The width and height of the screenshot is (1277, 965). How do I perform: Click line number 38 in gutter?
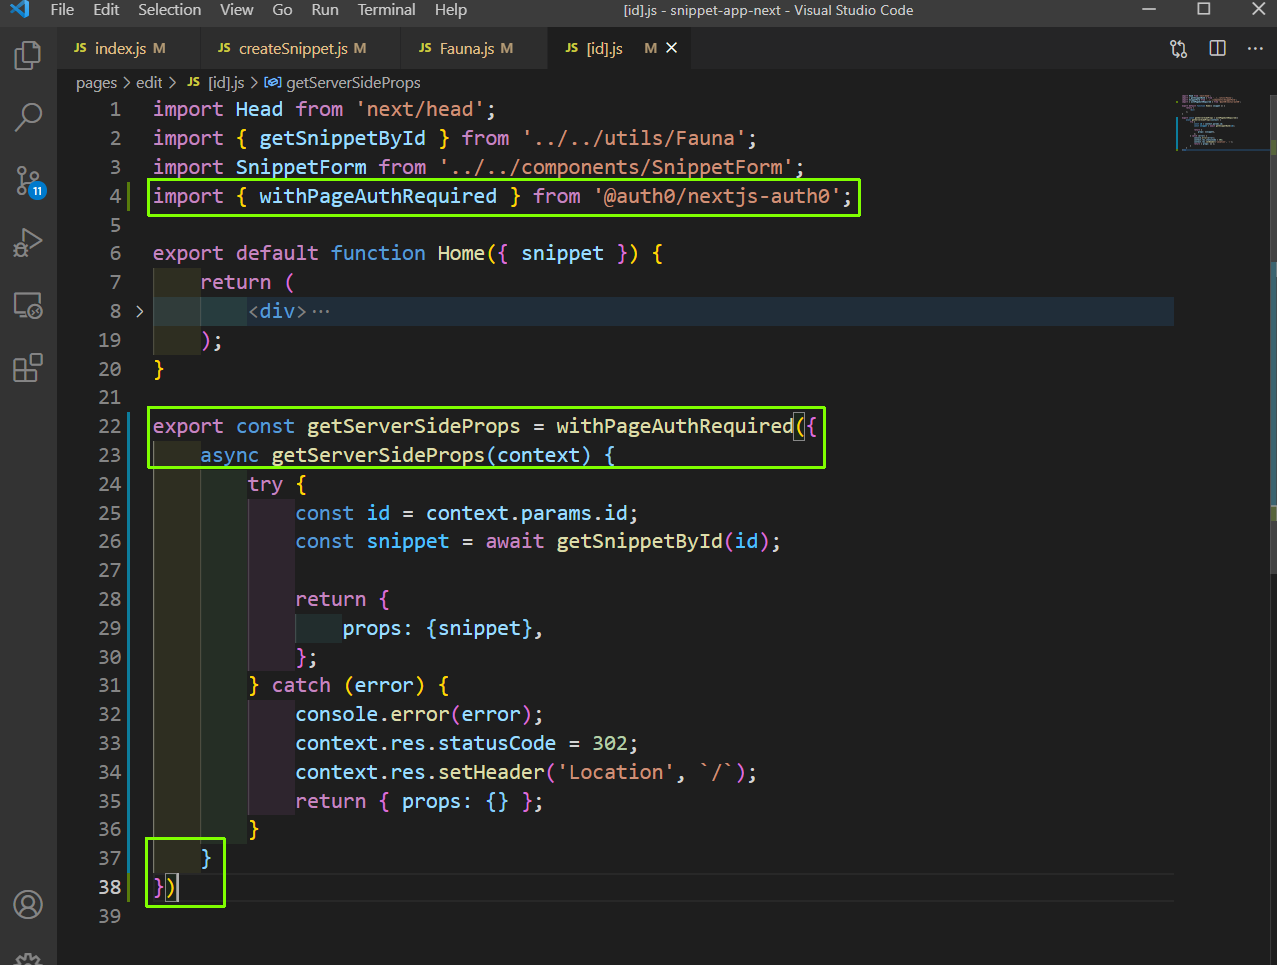(110, 887)
